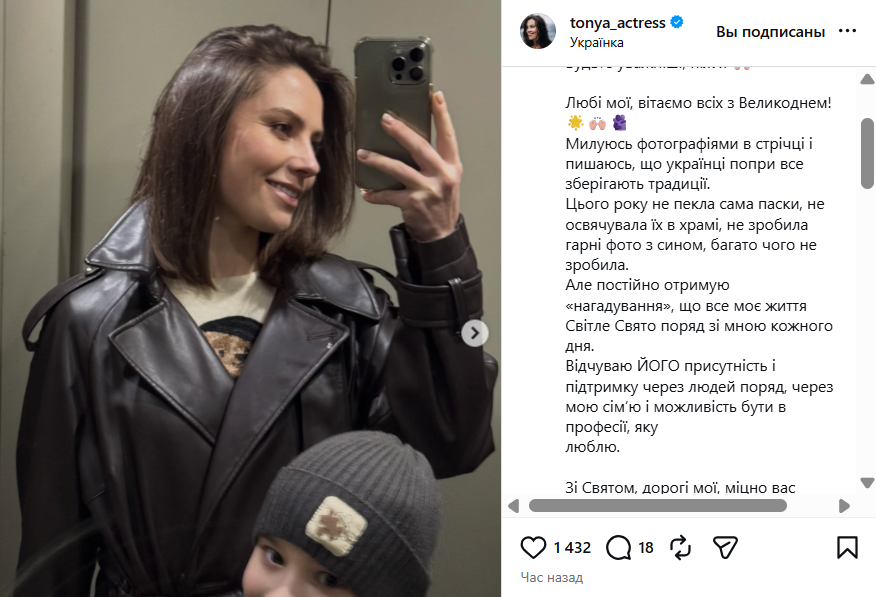The width and height of the screenshot is (876, 597).
Task: Click the caption scroll down arrow
Action: click(x=867, y=482)
